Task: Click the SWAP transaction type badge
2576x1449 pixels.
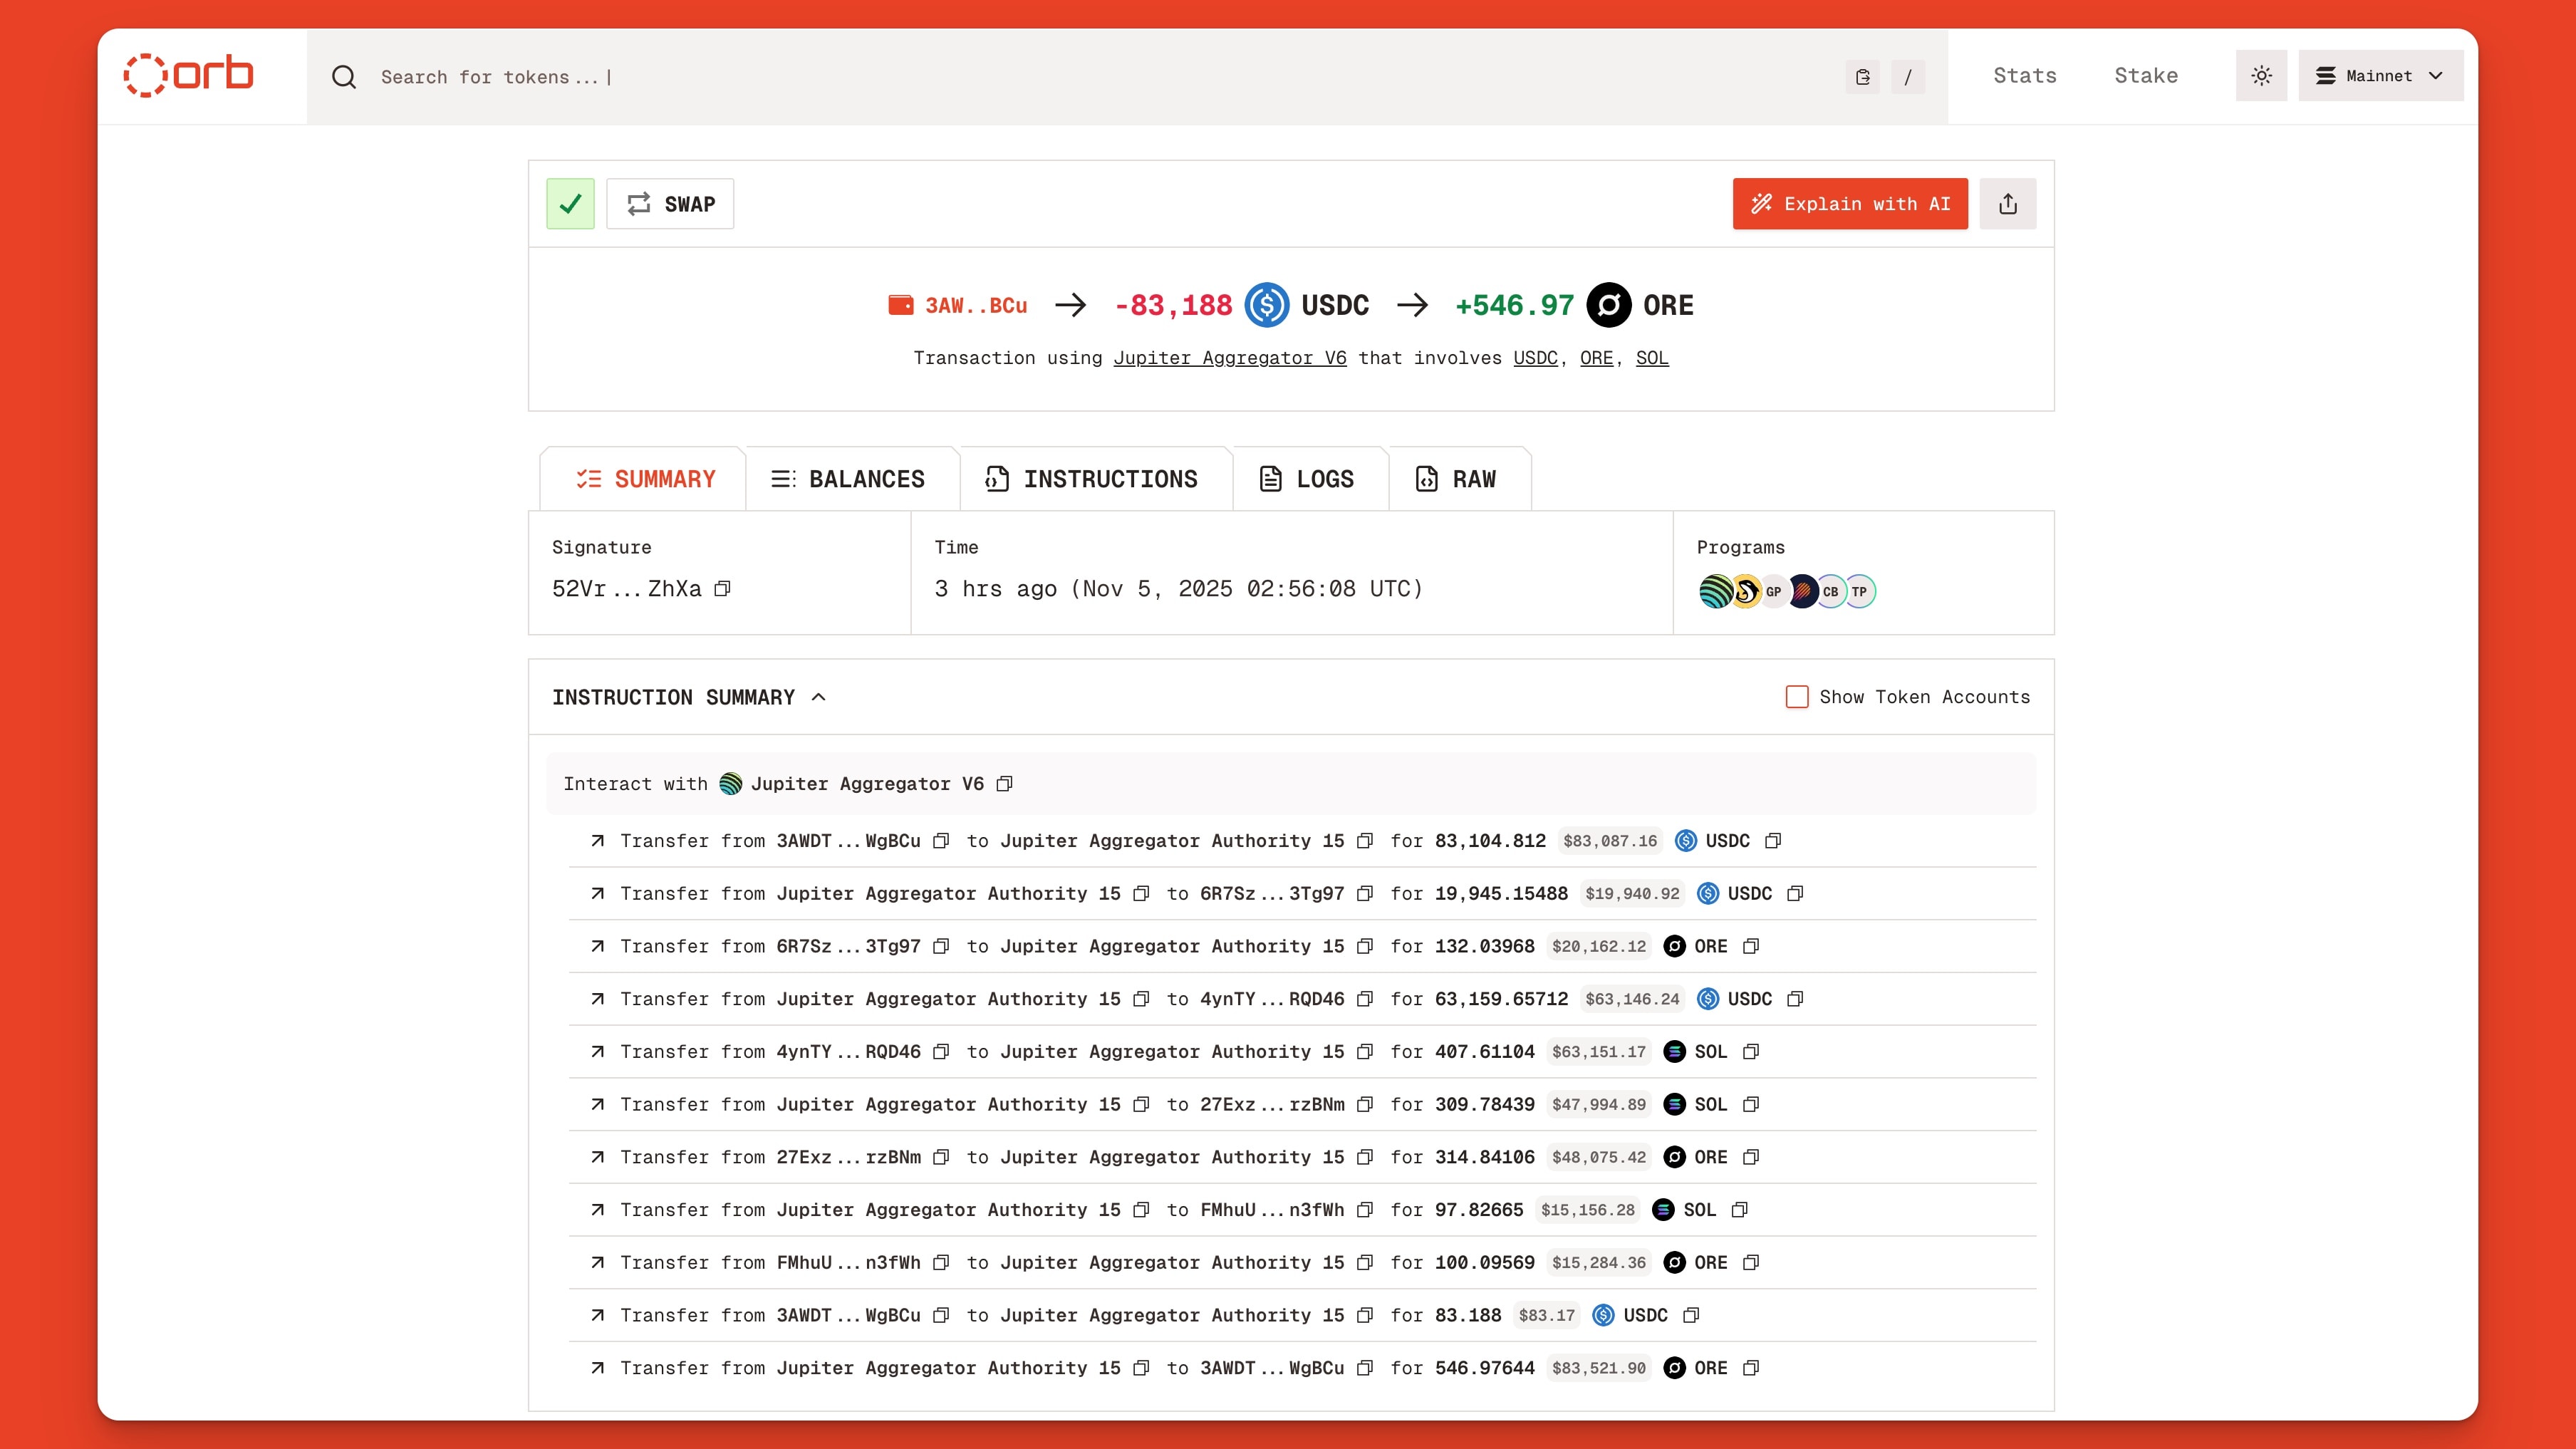Action: pos(670,203)
